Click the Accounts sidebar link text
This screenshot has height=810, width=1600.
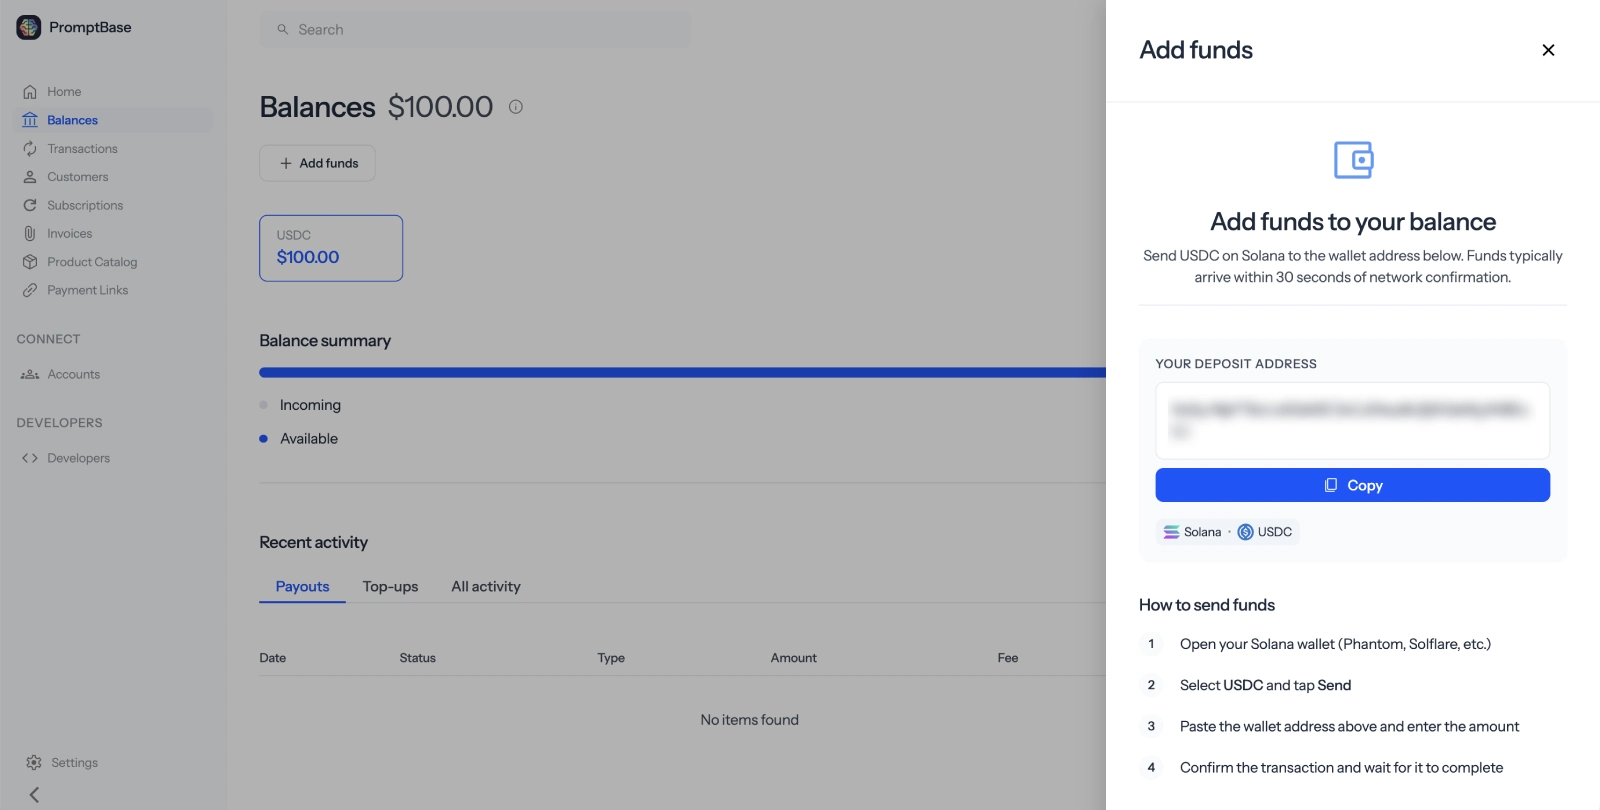pyautogui.click(x=74, y=374)
